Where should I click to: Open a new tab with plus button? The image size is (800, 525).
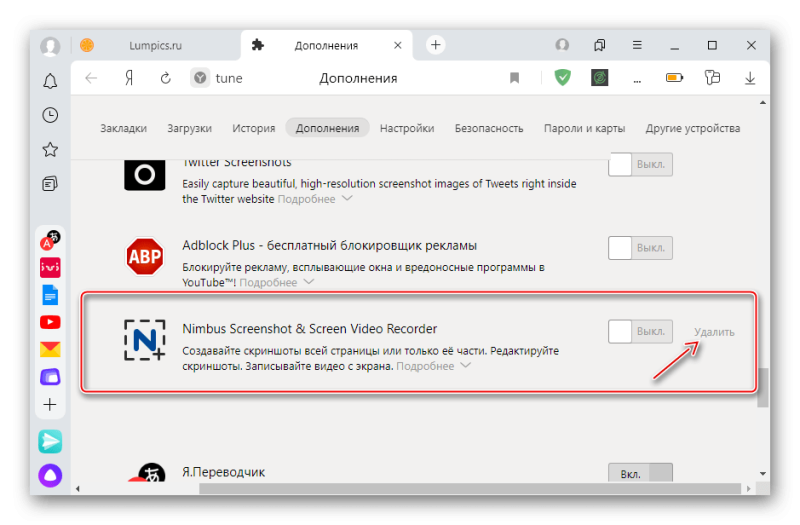click(435, 45)
